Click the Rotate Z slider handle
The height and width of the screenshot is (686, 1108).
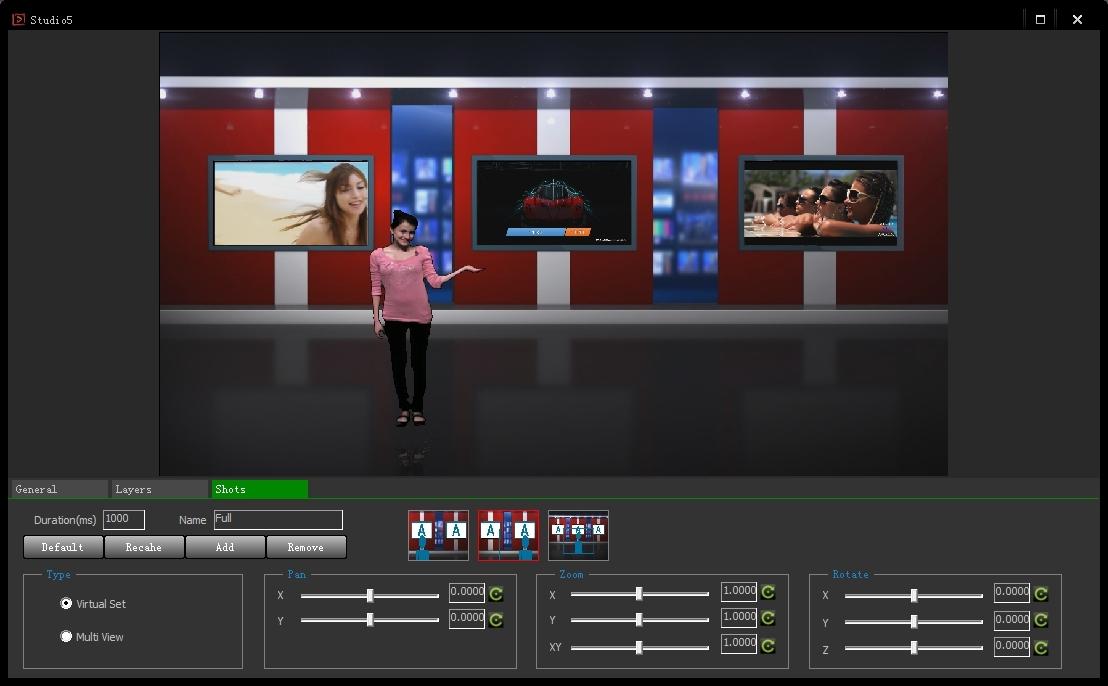(x=914, y=648)
